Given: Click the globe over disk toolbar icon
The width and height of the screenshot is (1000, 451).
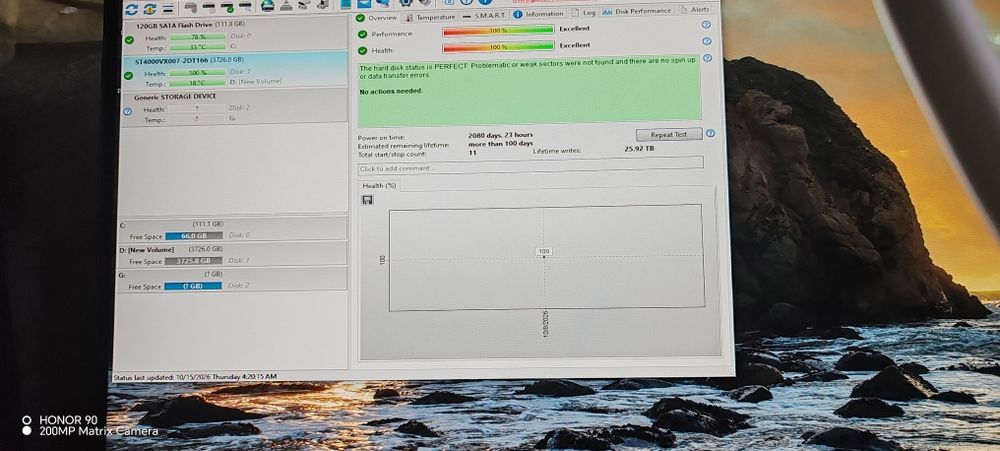Looking at the screenshot, I should coord(268,6).
